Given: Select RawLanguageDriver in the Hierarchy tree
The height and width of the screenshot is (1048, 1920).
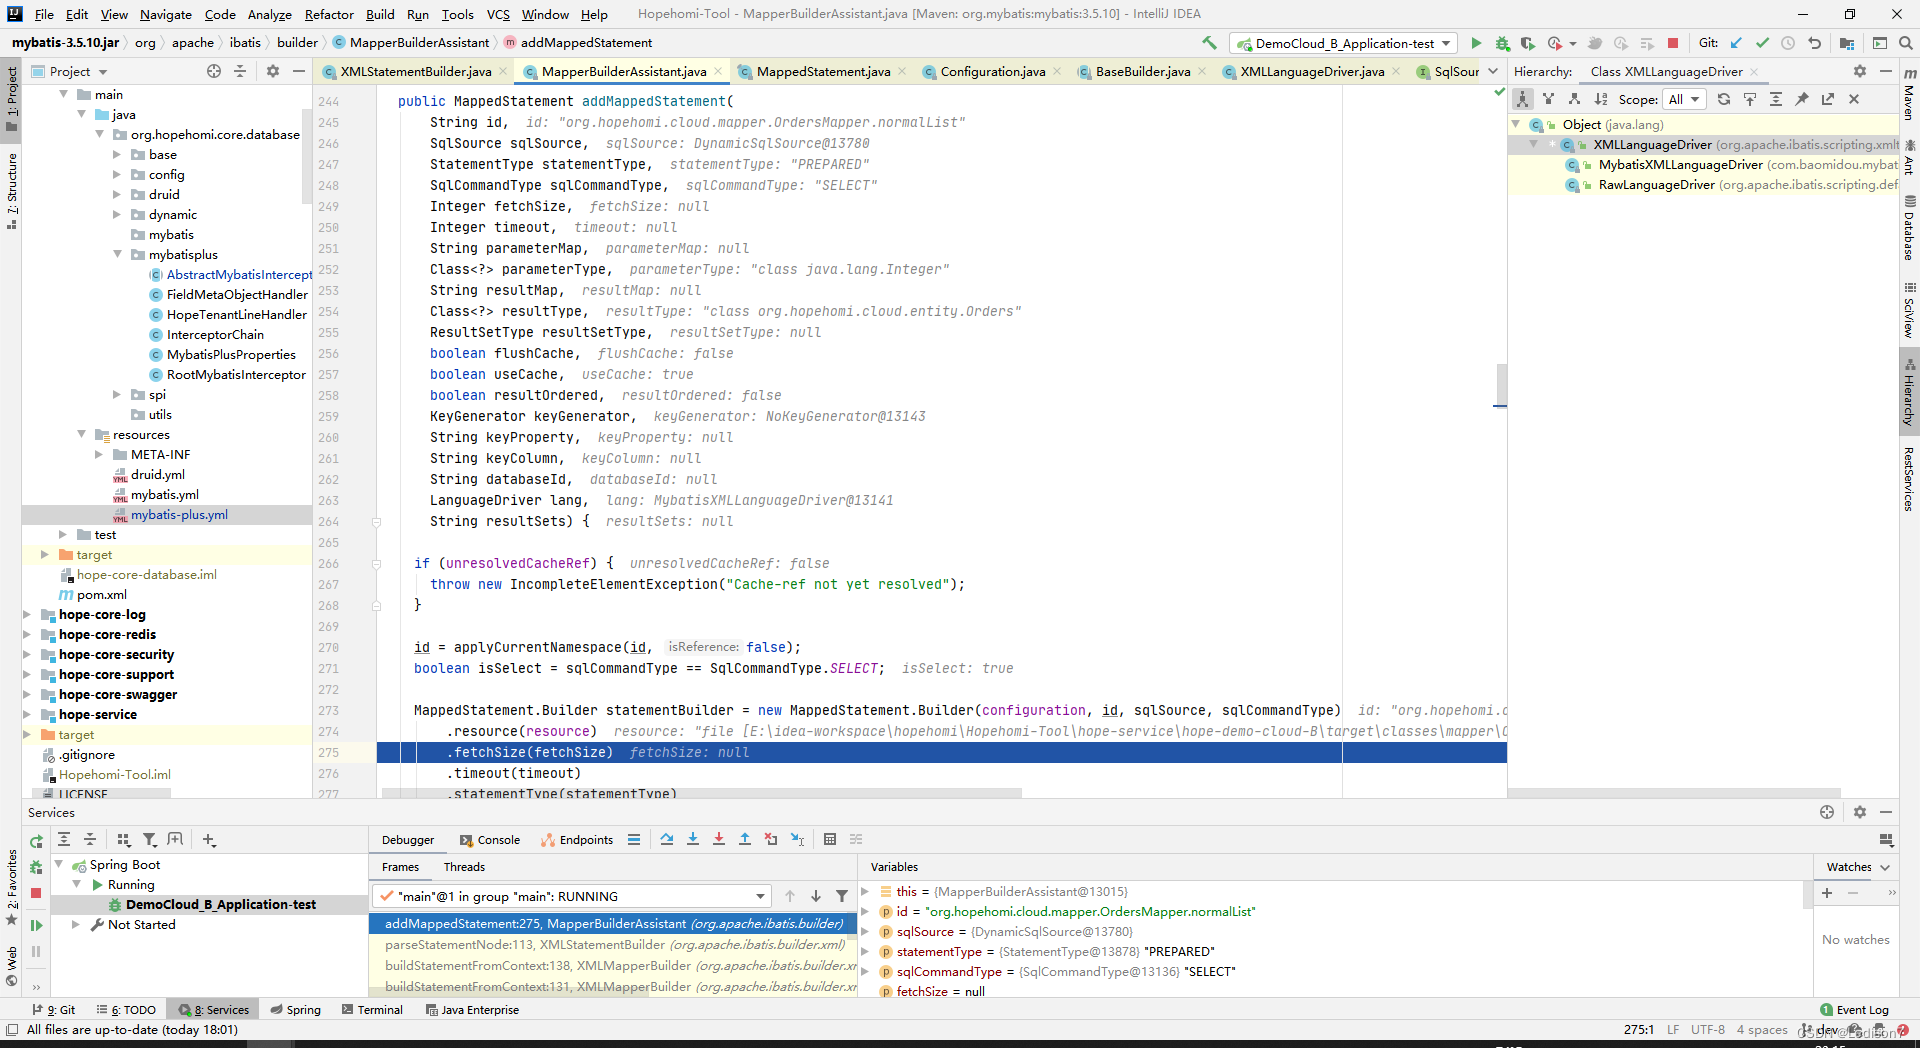Looking at the screenshot, I should coord(1656,184).
